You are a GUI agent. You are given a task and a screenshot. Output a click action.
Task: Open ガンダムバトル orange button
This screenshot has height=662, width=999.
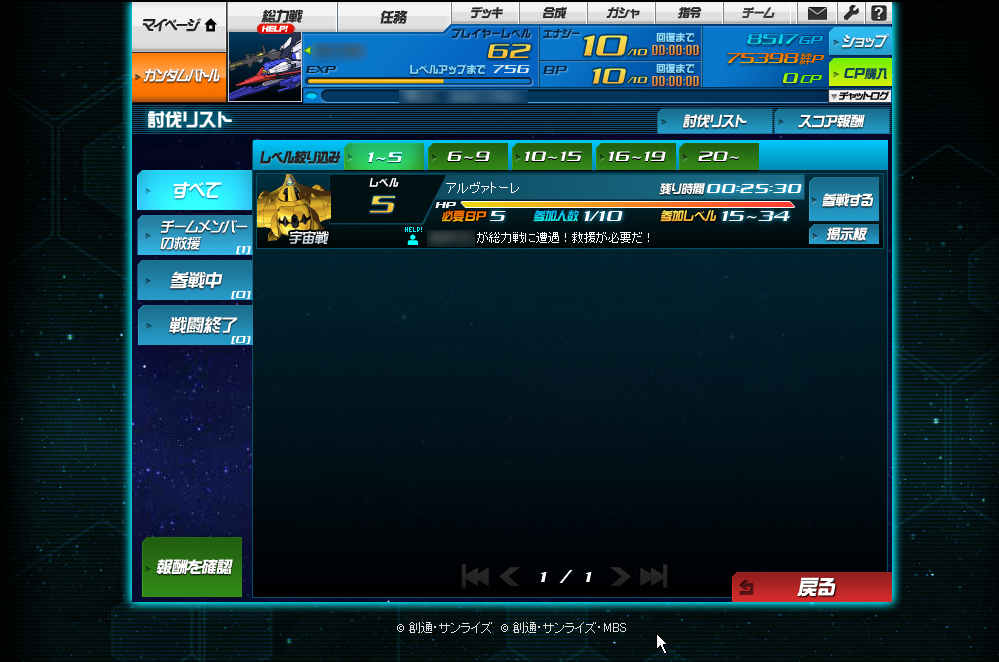tap(179, 76)
